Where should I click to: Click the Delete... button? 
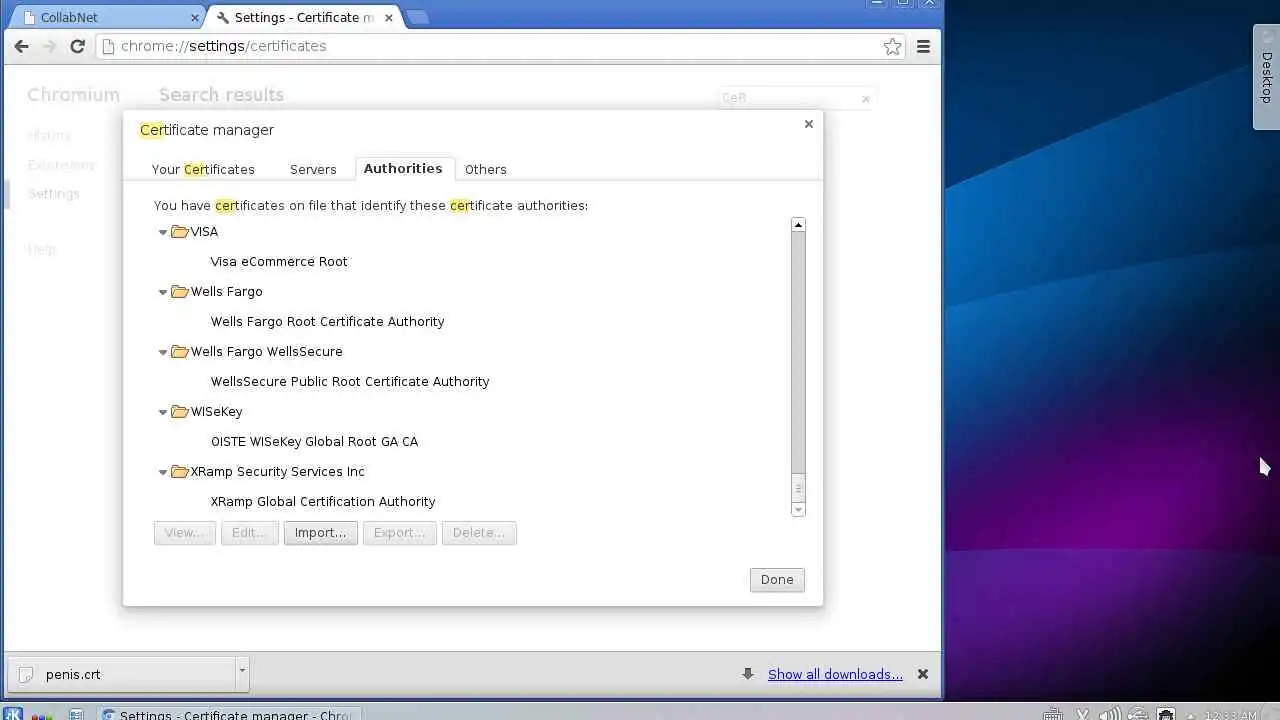click(x=479, y=533)
